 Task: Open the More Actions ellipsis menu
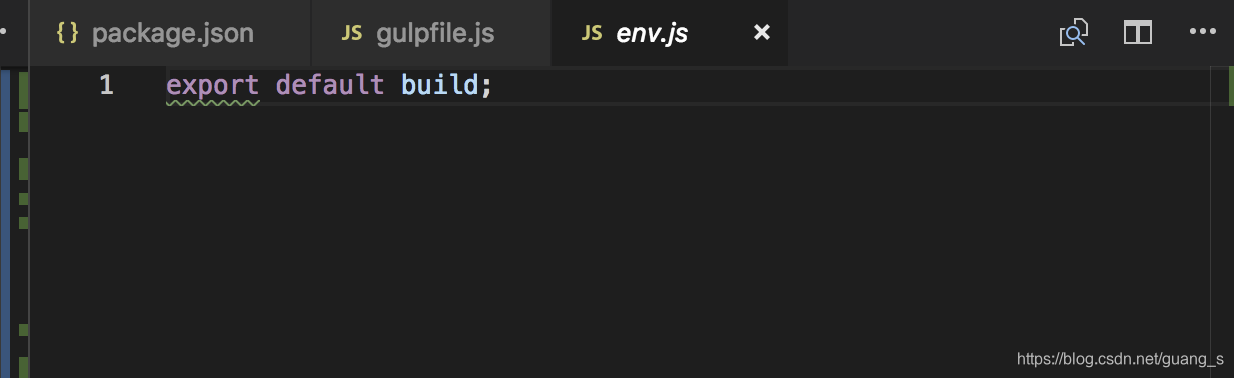point(1202,32)
